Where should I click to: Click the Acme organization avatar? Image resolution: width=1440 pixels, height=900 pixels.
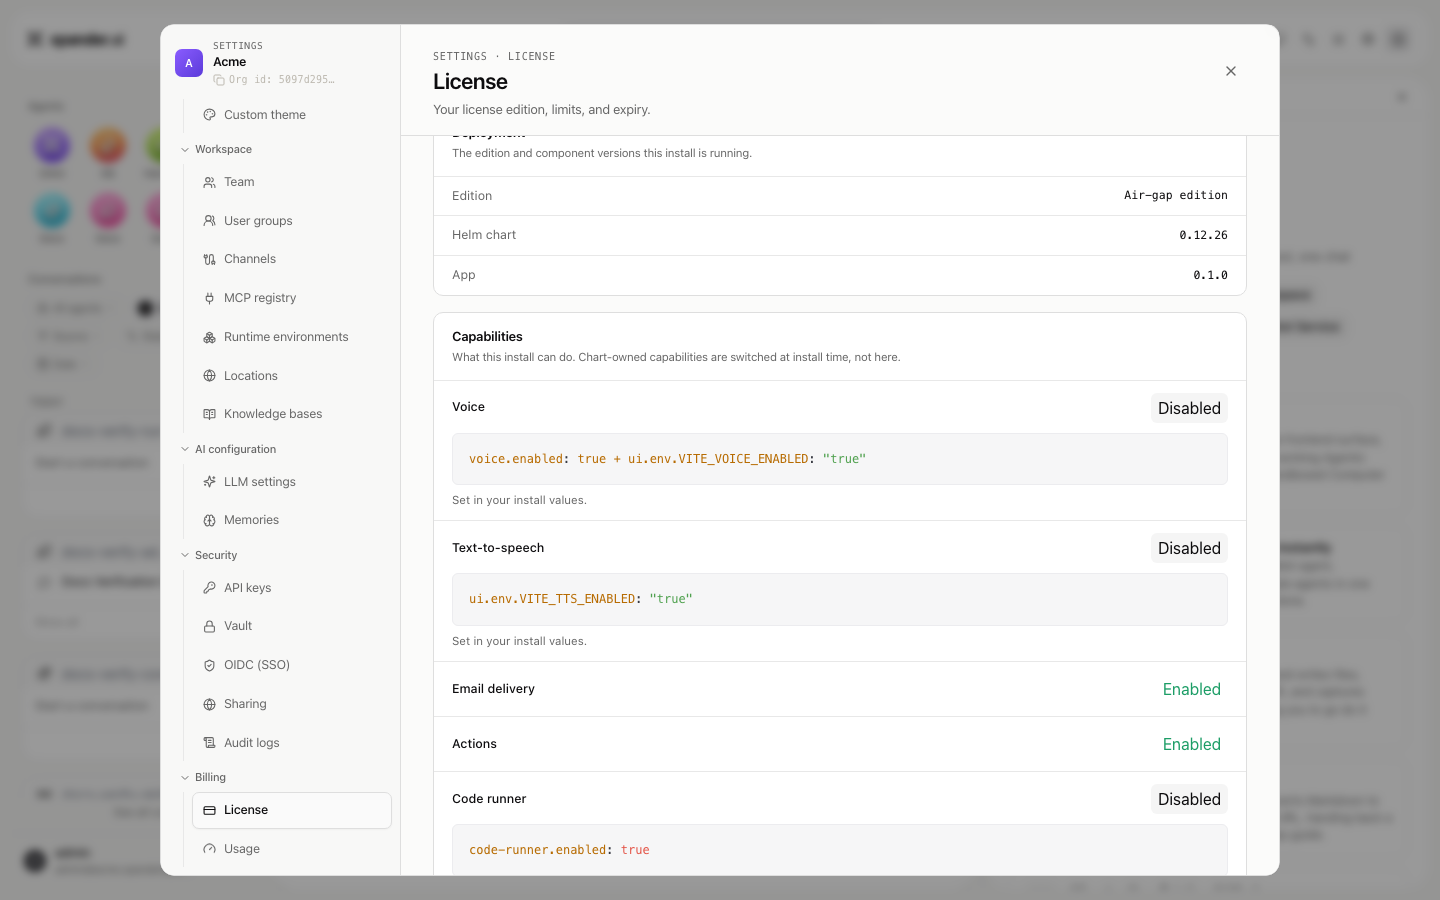[x=189, y=63]
